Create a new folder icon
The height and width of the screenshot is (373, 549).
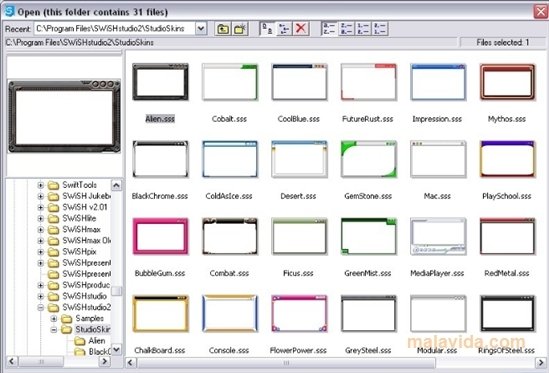tap(240, 29)
